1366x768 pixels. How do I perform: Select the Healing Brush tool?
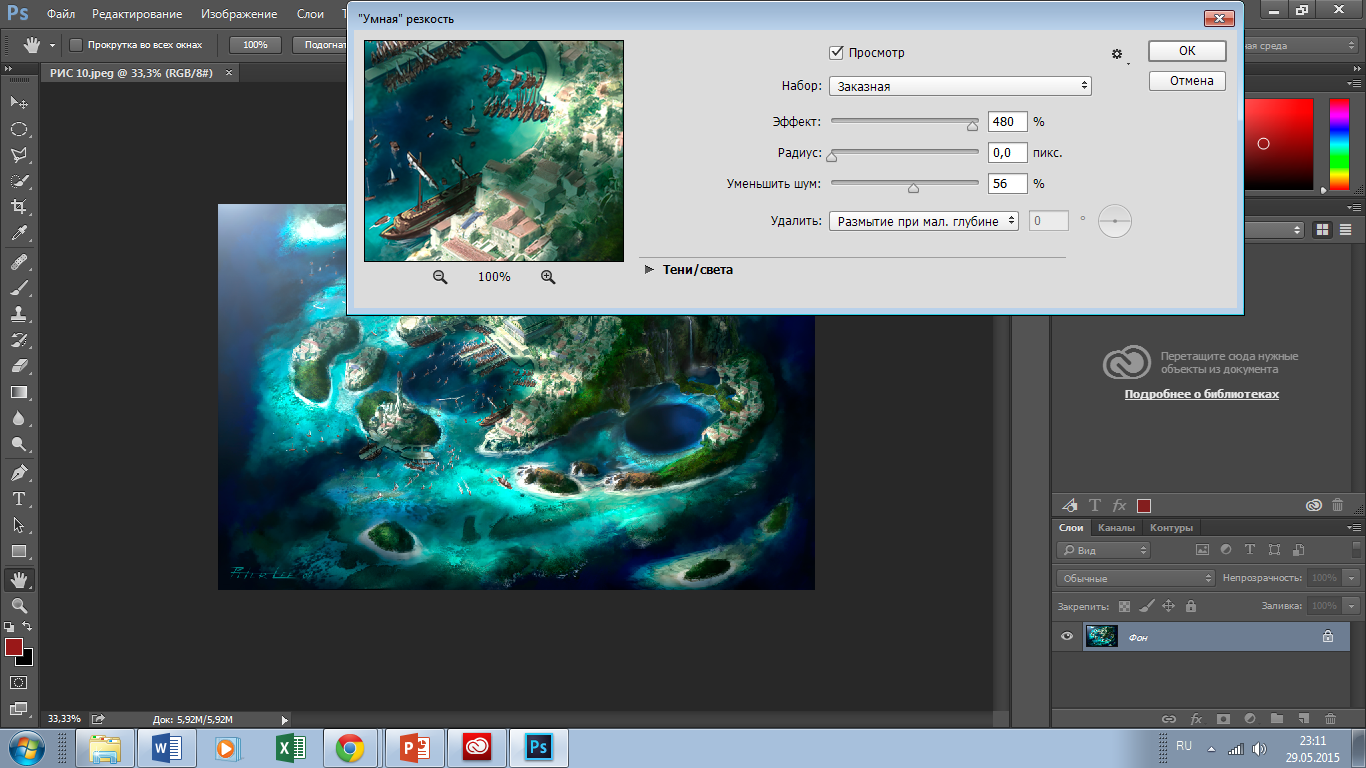[19, 262]
